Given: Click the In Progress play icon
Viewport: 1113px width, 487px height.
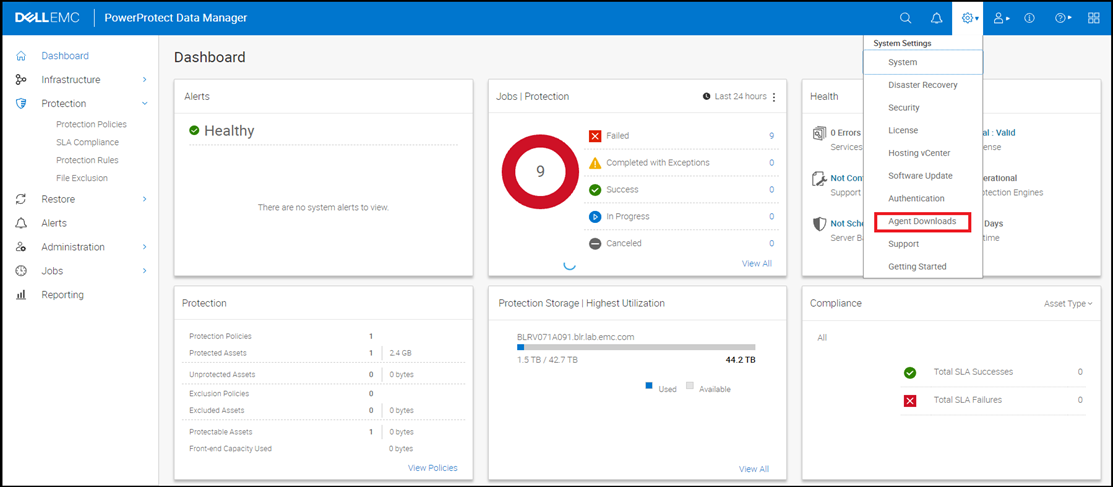Looking at the screenshot, I should [595, 217].
